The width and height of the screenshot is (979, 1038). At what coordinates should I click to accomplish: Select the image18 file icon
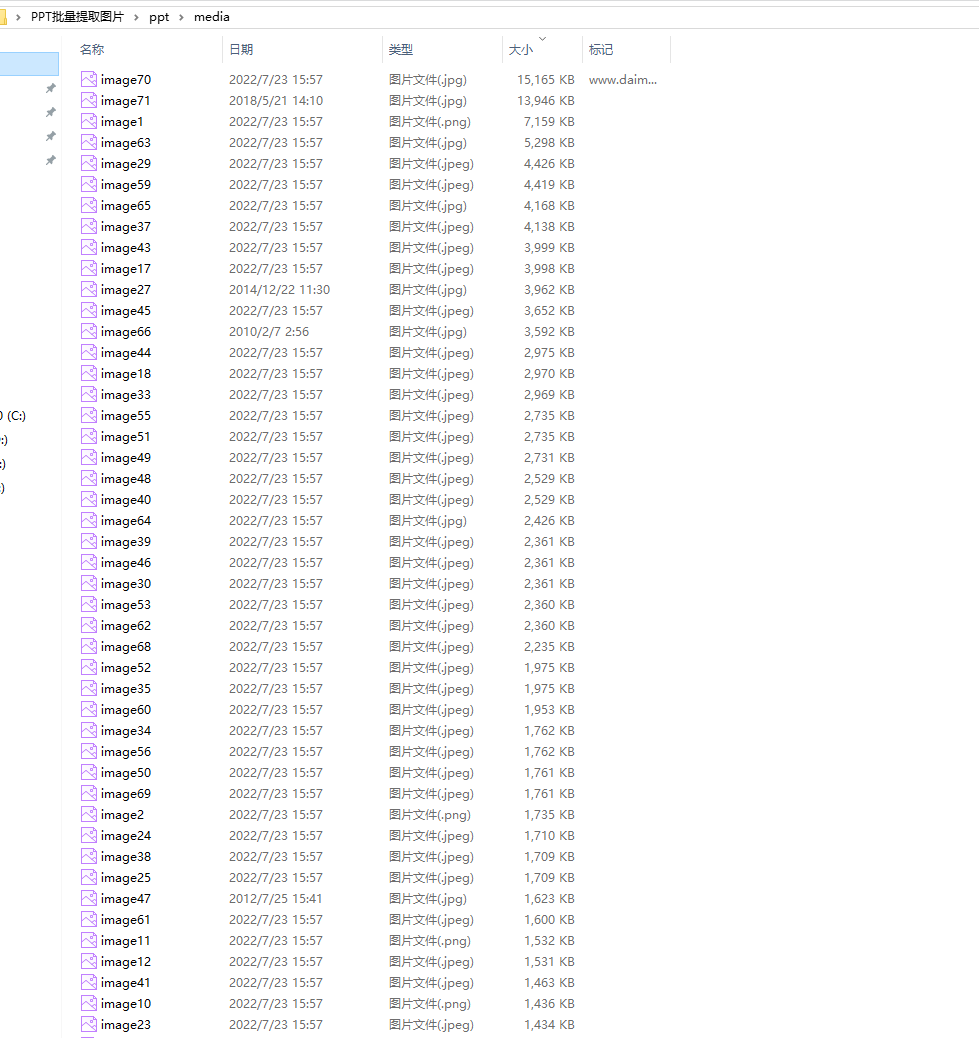pos(89,374)
